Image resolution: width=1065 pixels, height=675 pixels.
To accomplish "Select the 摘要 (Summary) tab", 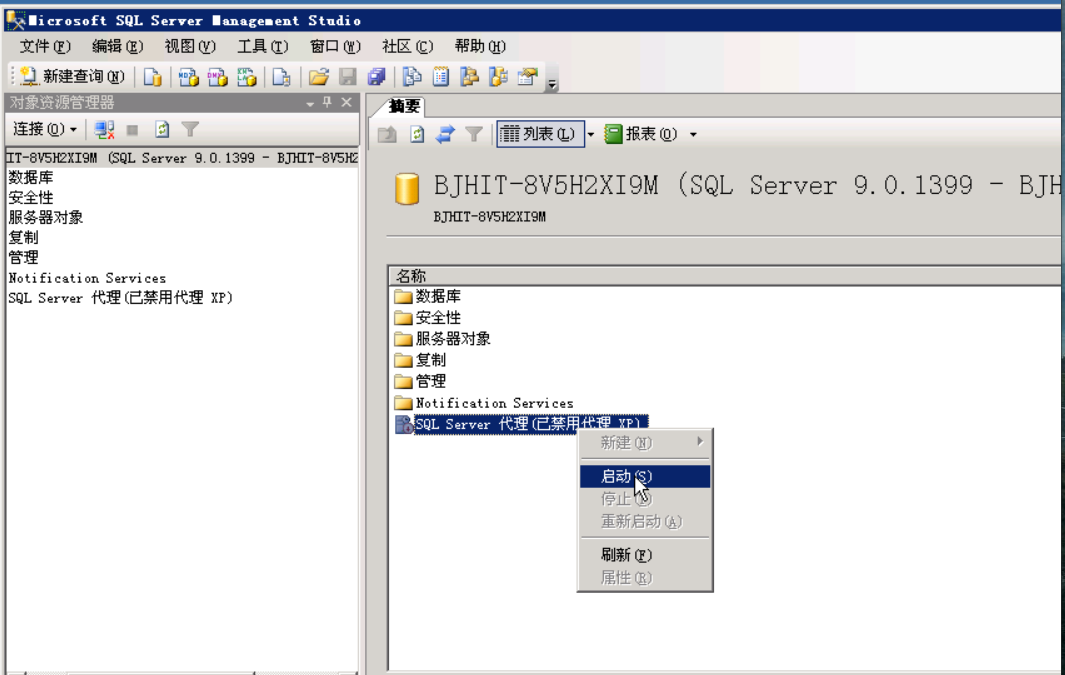I will coord(404,107).
